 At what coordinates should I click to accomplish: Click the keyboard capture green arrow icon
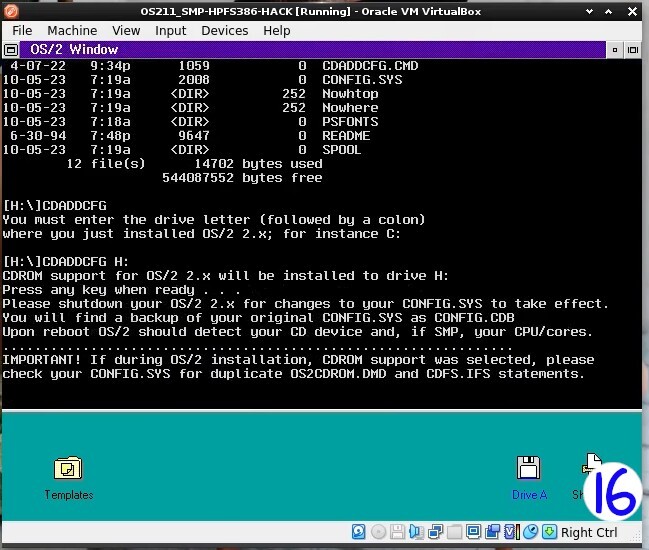tap(549, 532)
